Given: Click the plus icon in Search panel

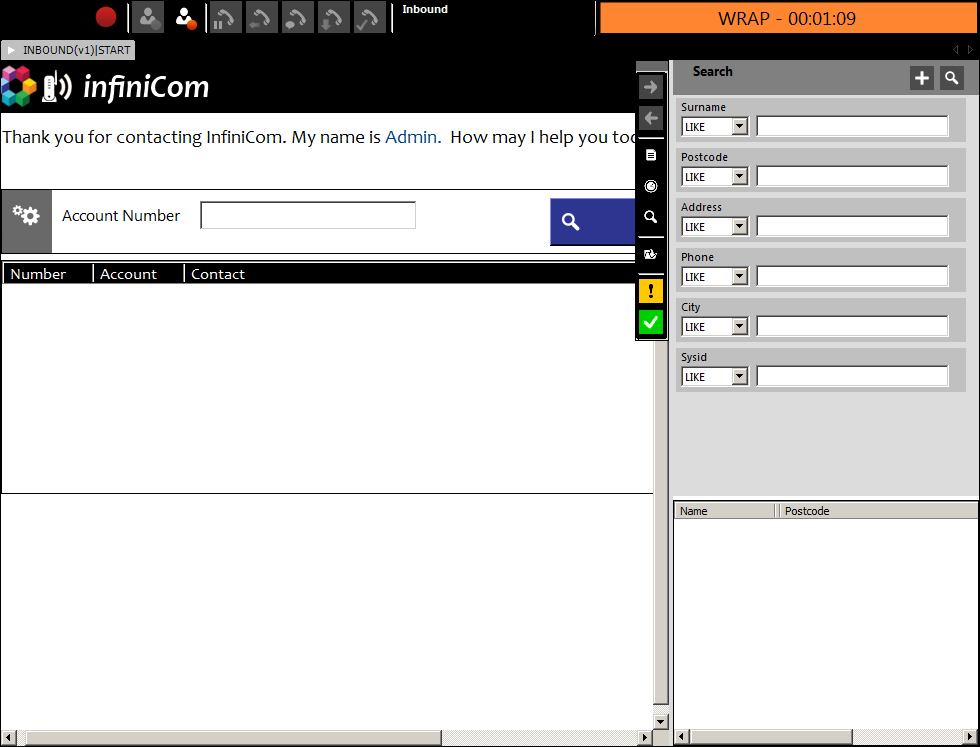Looking at the screenshot, I should (x=922, y=78).
